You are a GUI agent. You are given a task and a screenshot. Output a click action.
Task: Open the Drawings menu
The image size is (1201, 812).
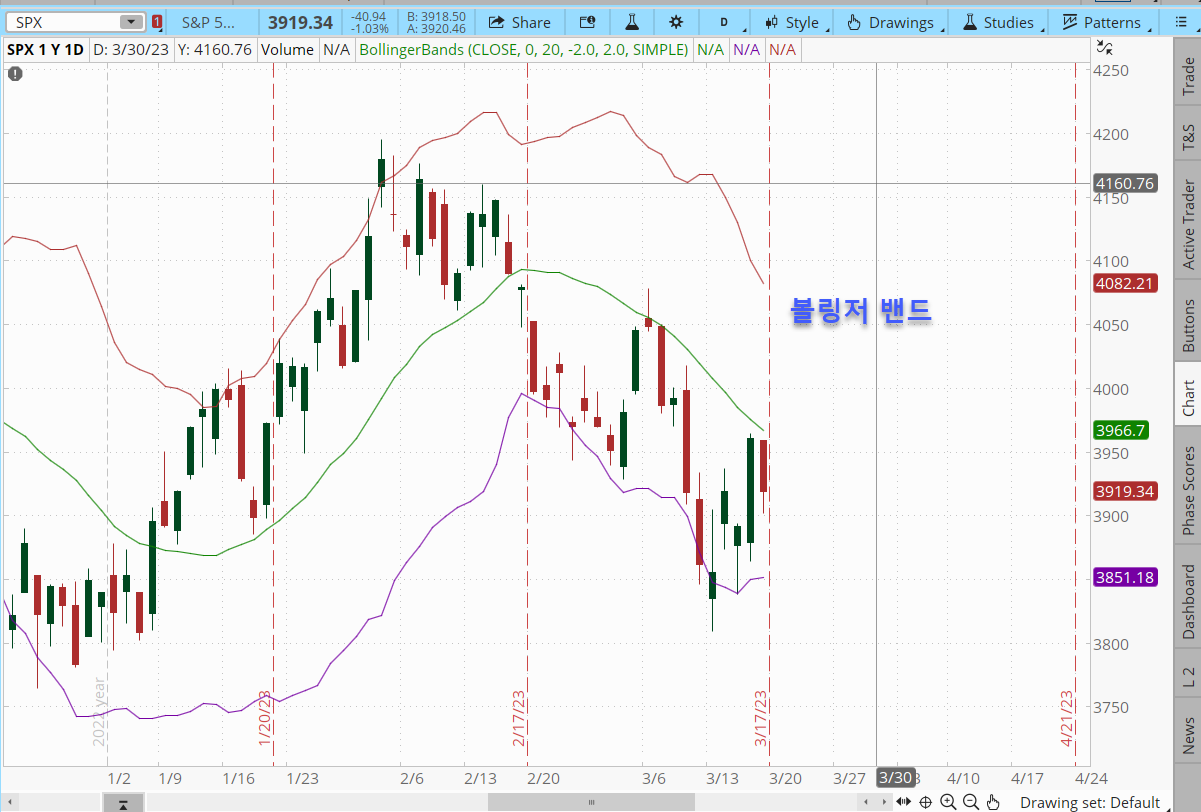click(890, 22)
